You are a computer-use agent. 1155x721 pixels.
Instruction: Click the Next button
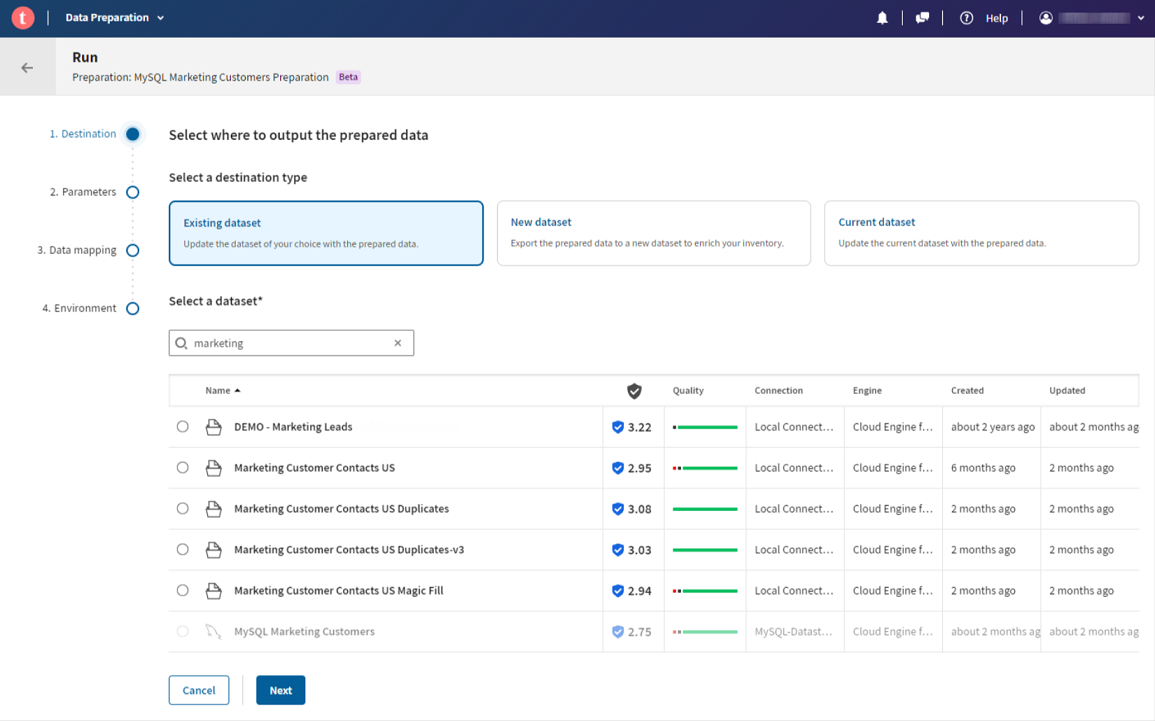280,690
